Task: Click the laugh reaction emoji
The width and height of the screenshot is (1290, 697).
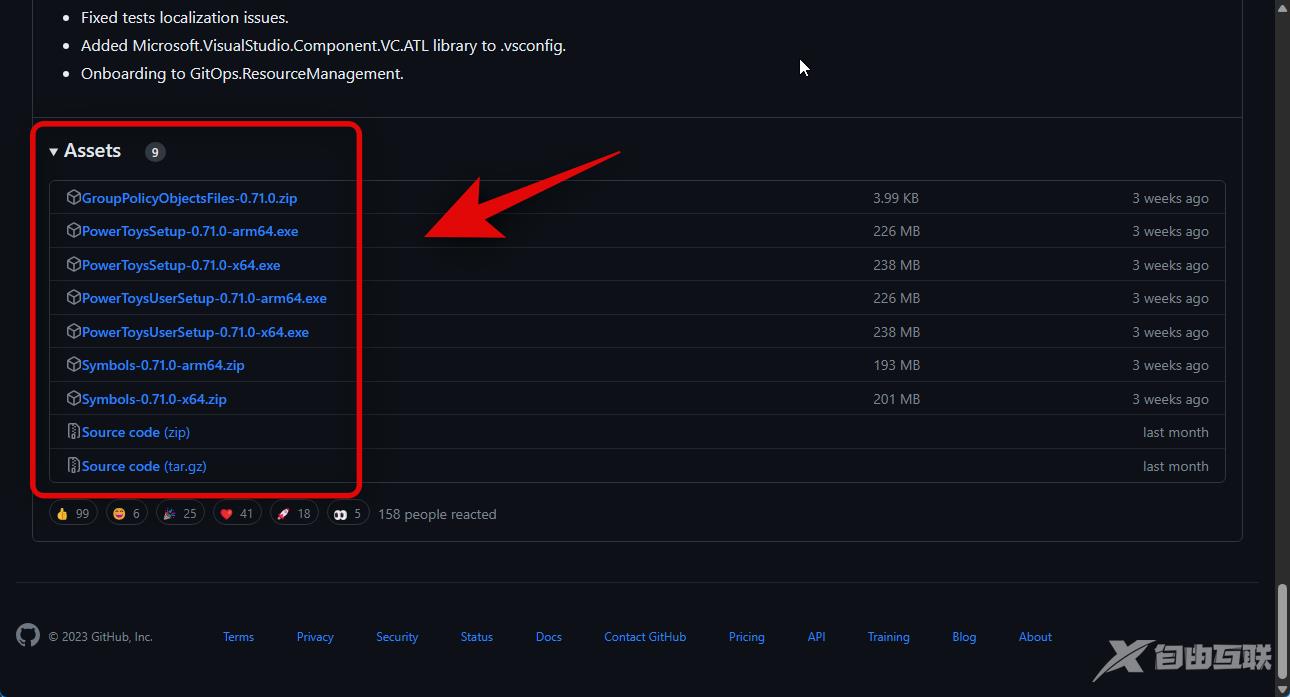Action: (120, 514)
